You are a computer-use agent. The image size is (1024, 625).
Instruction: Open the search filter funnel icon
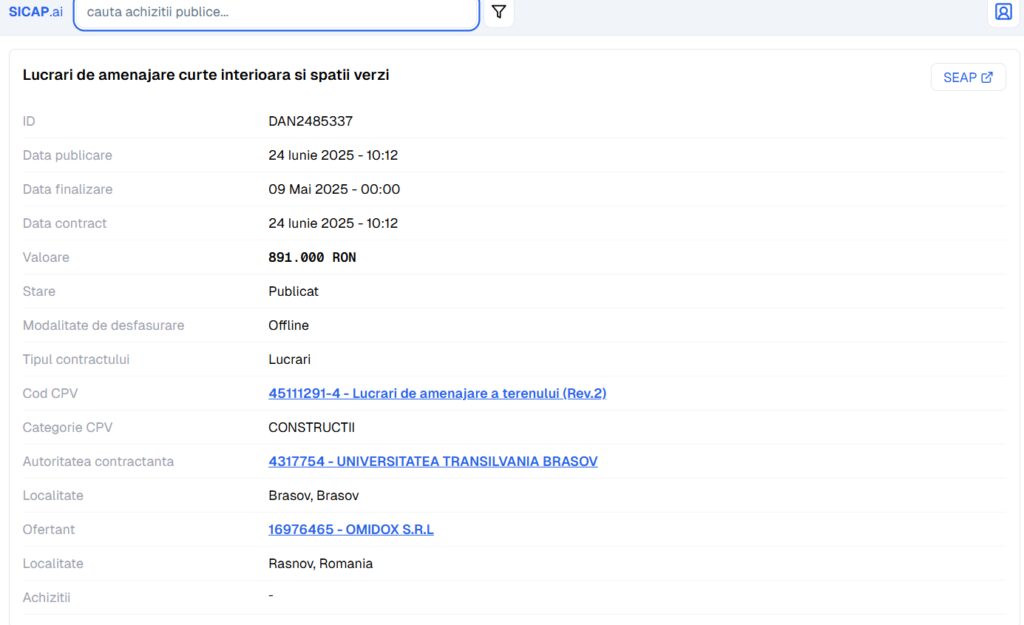click(499, 12)
